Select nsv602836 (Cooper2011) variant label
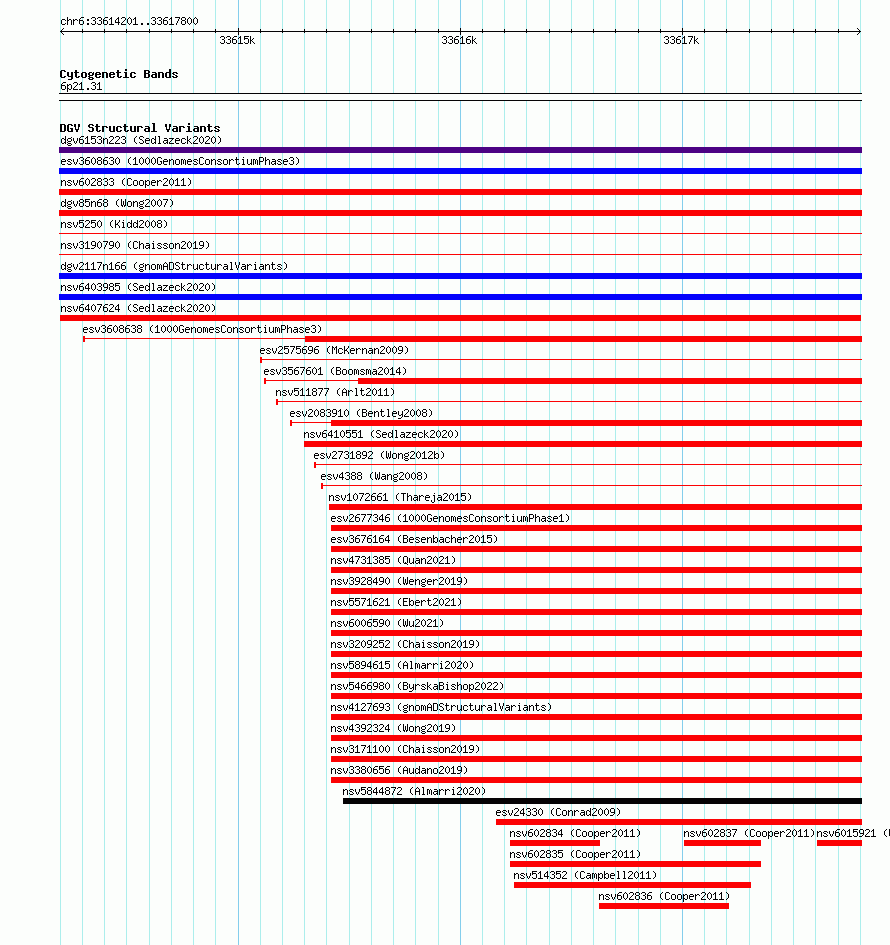The width and height of the screenshot is (890, 945). 664,897
